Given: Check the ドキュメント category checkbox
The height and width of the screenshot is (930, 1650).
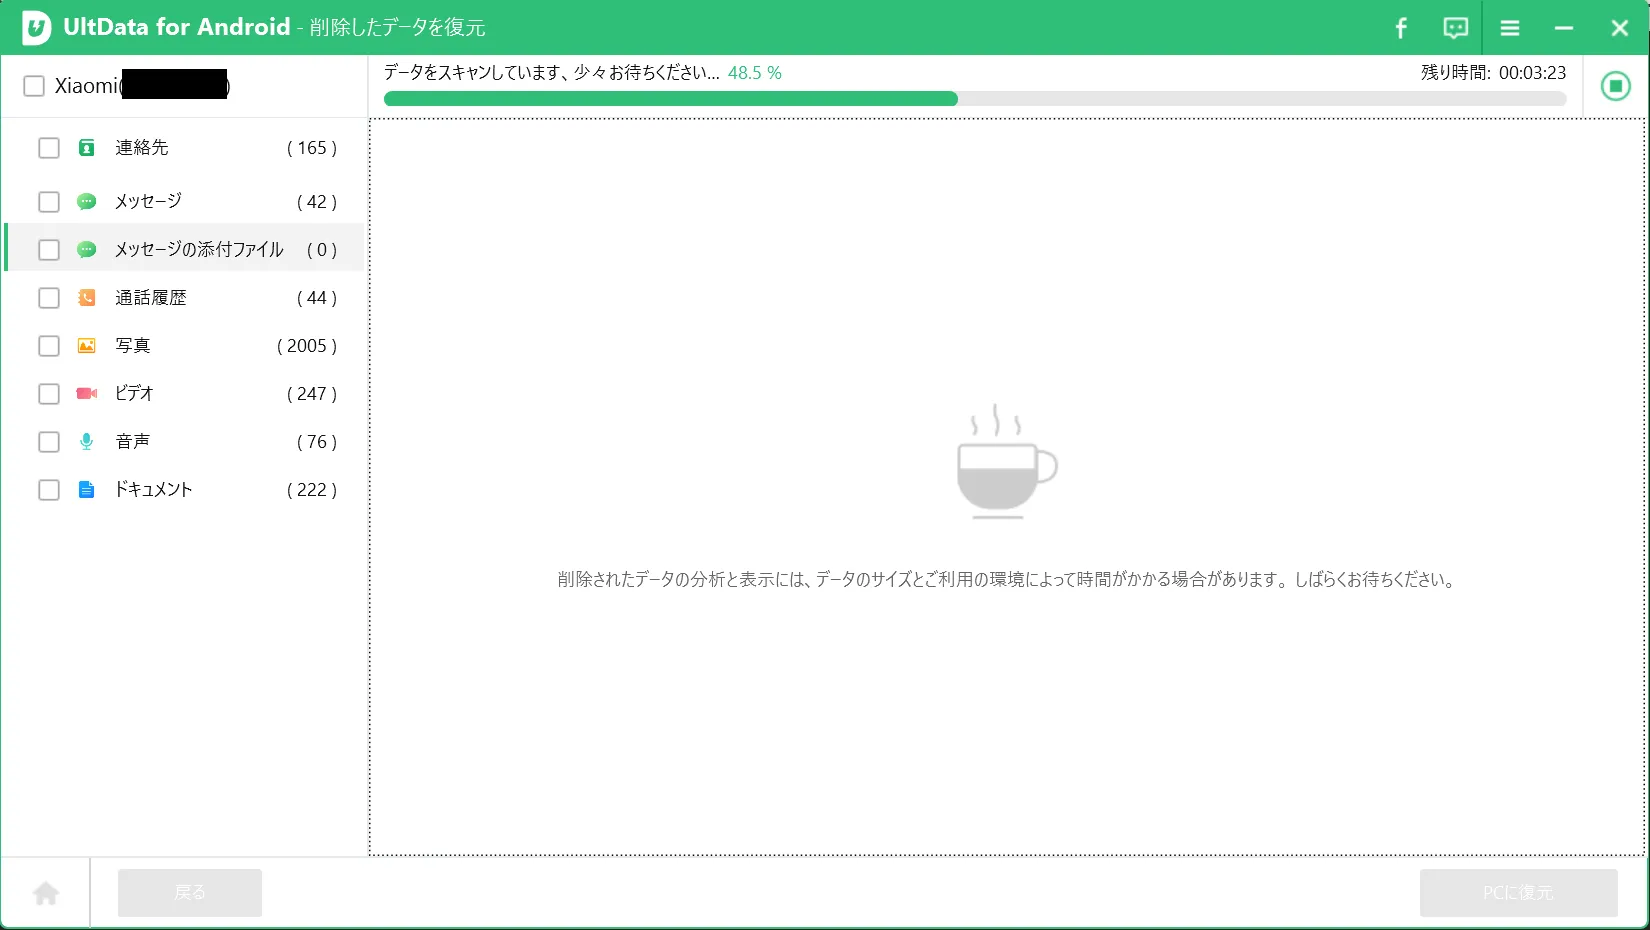Looking at the screenshot, I should tap(48, 489).
